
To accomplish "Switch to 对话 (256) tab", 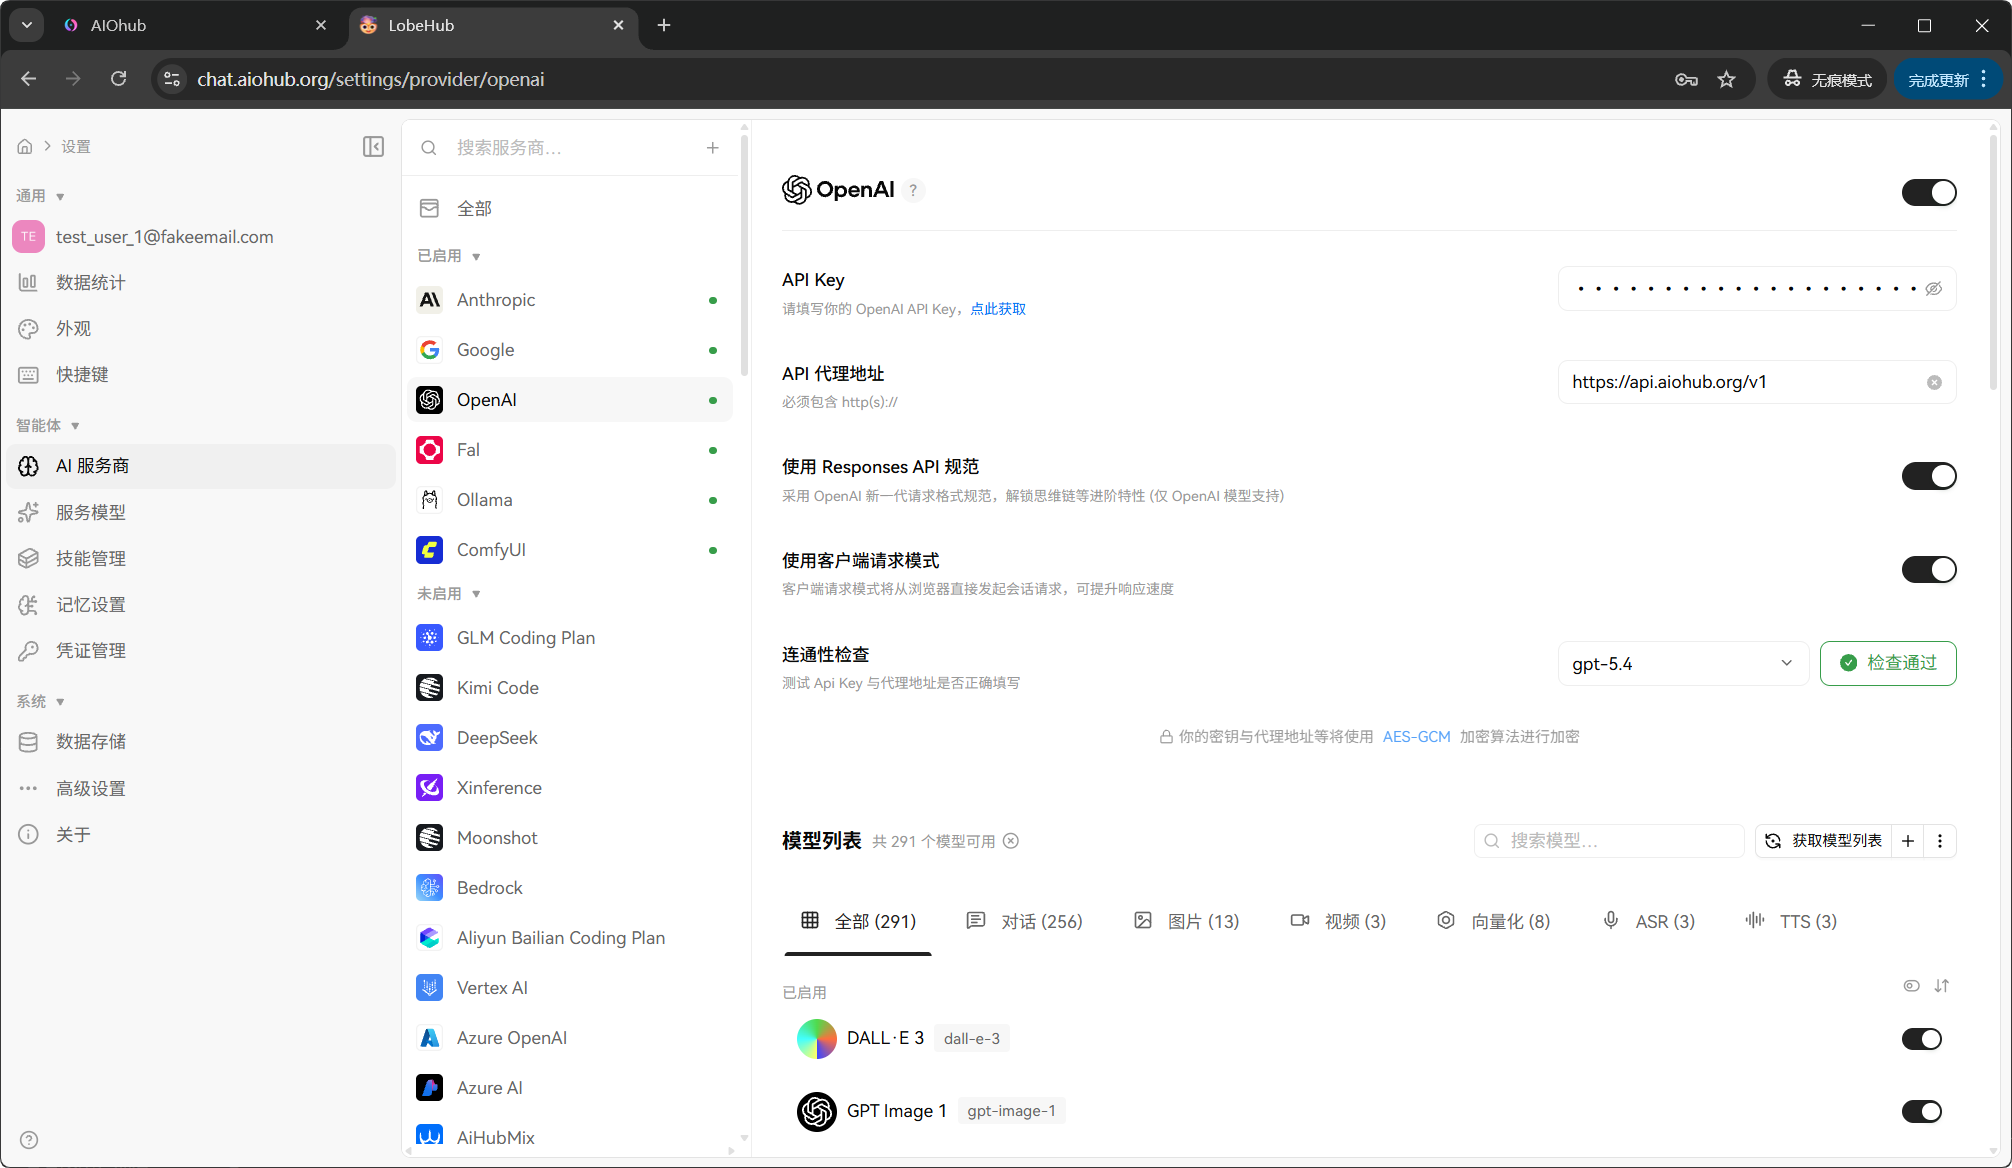I will point(1025,922).
